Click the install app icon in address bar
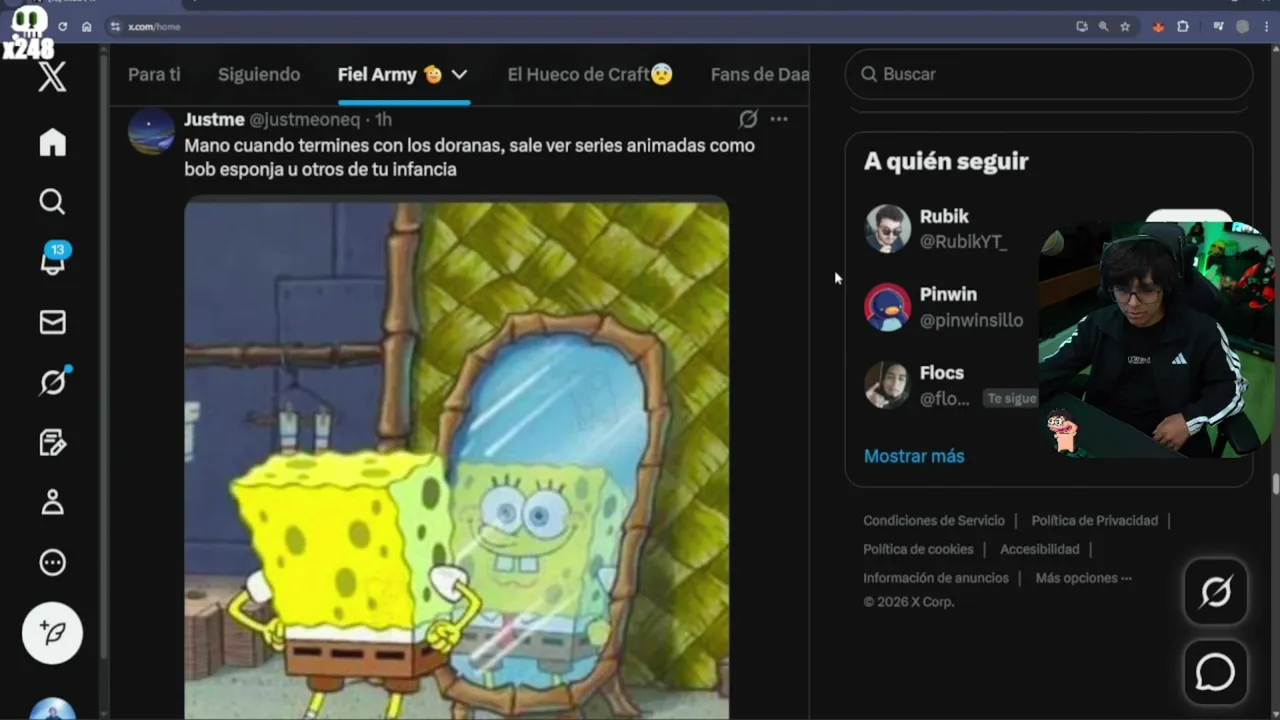The height and width of the screenshot is (720, 1280). (1082, 27)
